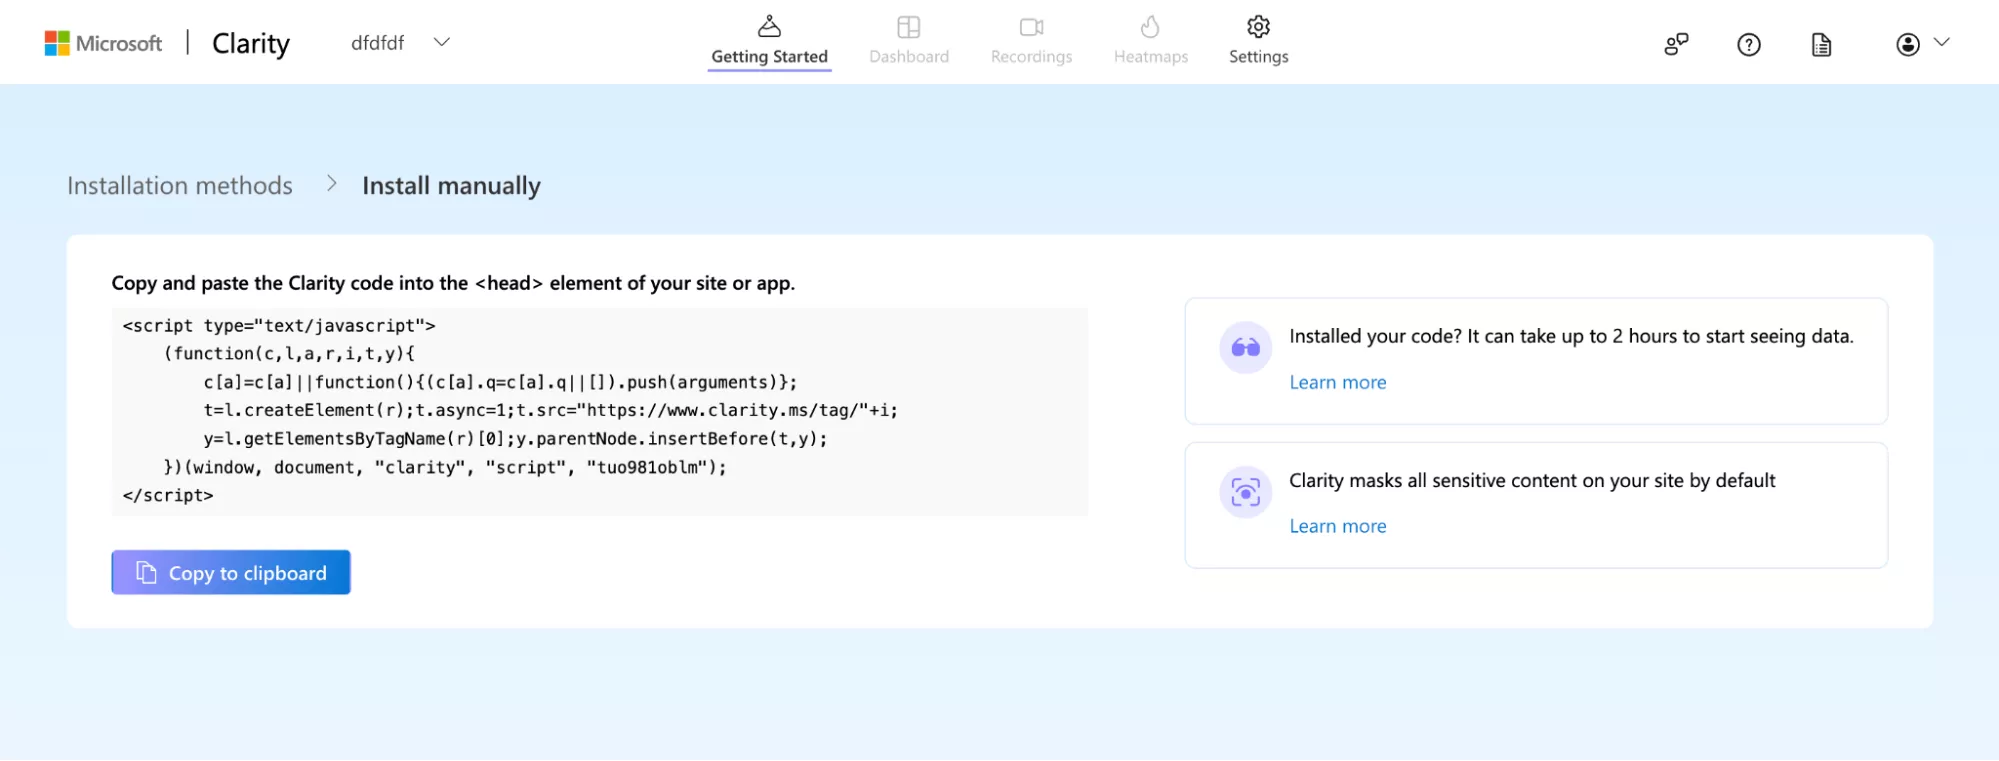Click the Settings gear icon
The height and width of the screenshot is (761, 1999).
[1258, 27]
